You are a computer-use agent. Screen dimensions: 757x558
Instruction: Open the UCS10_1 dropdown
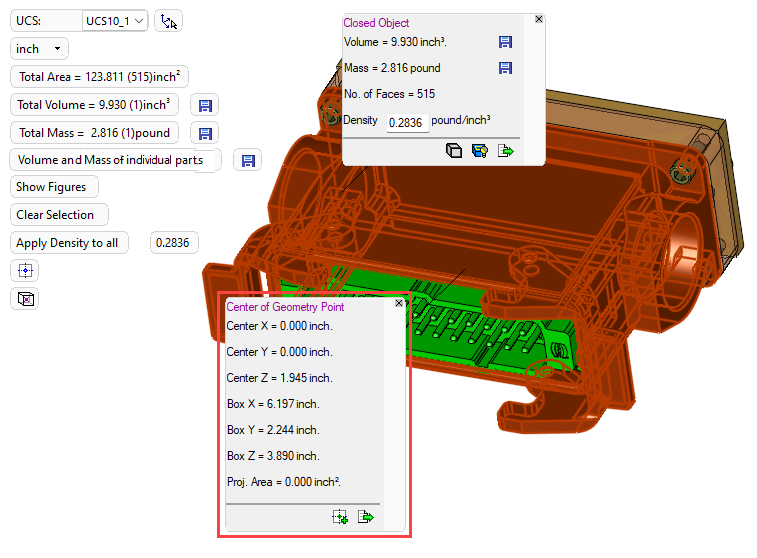(115, 21)
